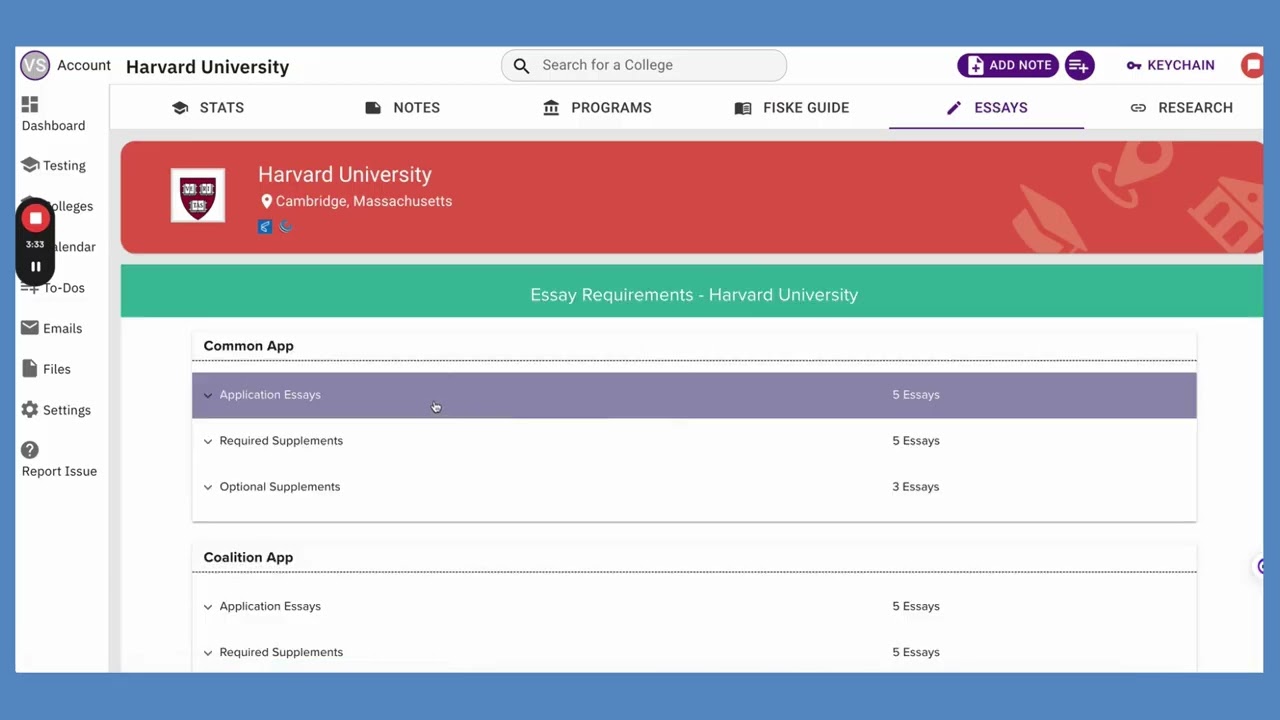
Task: Click the Common App section heading
Action: 248,346
